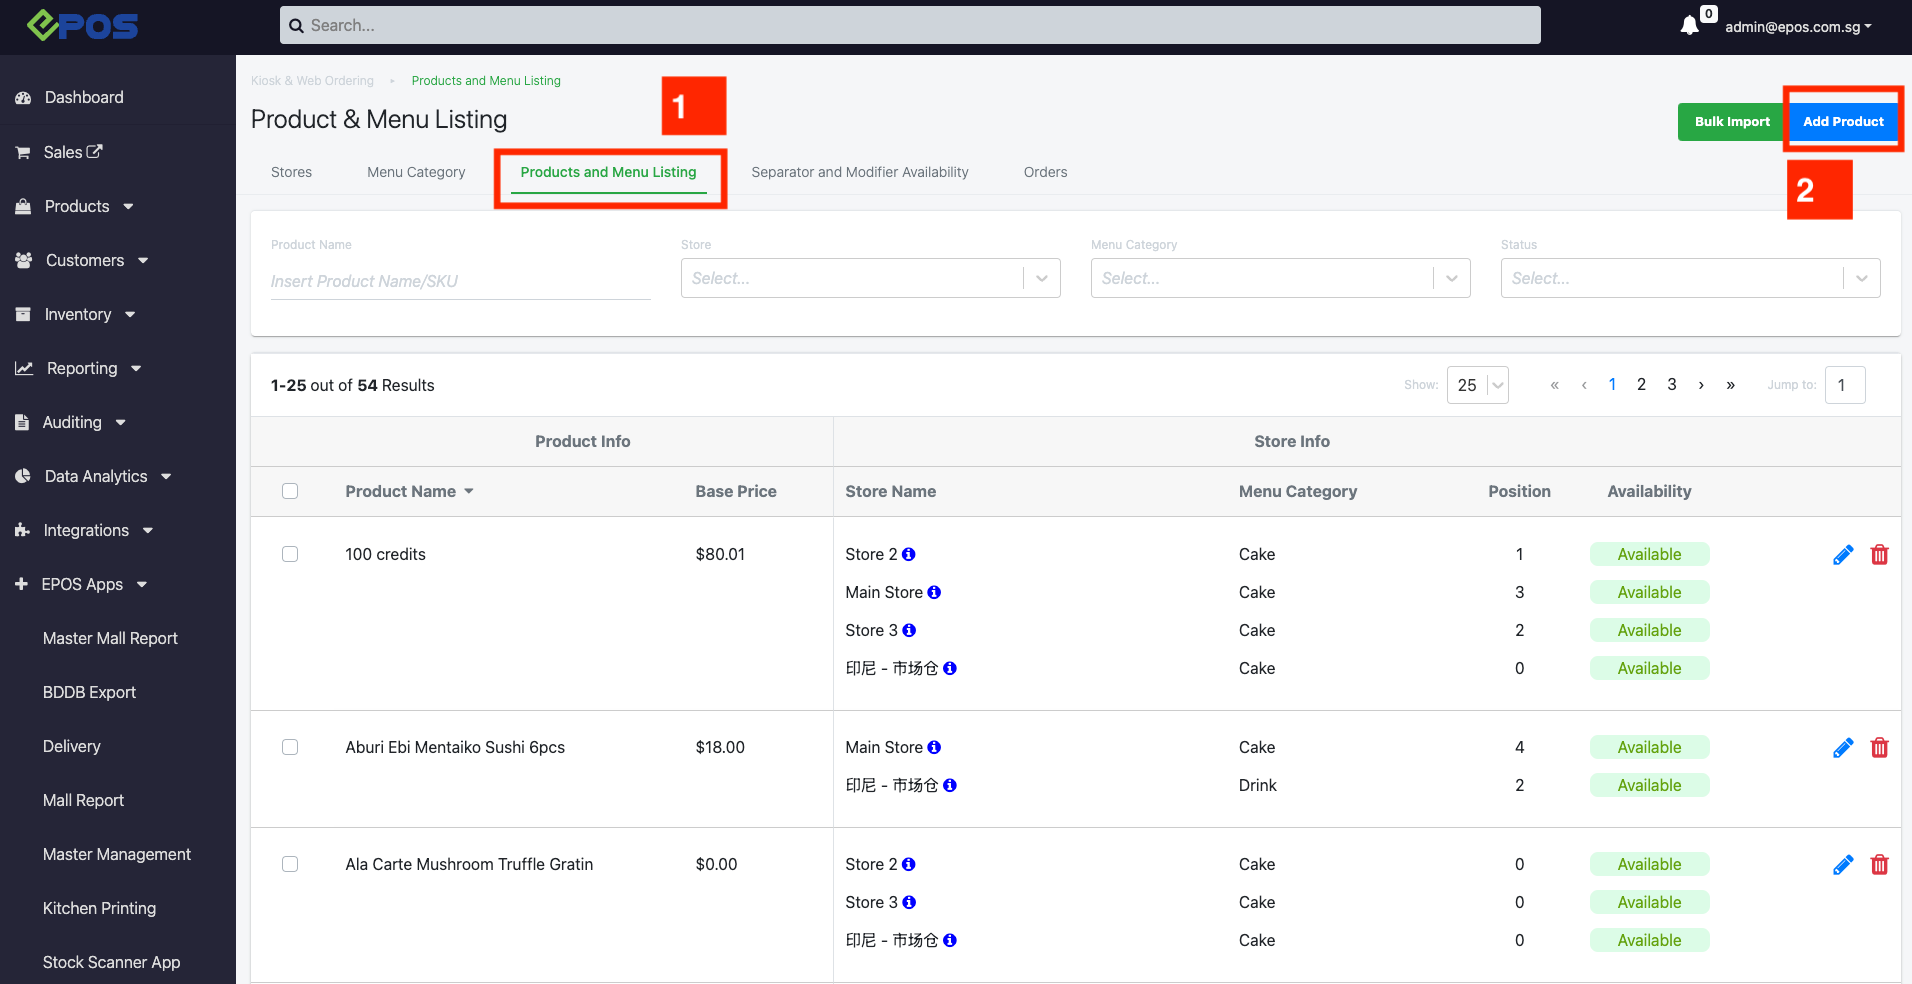1912x984 pixels.
Task: Edit Aburi Ebi Mentaiko Sushi 6pcs pencil icon
Action: pyautogui.click(x=1843, y=748)
